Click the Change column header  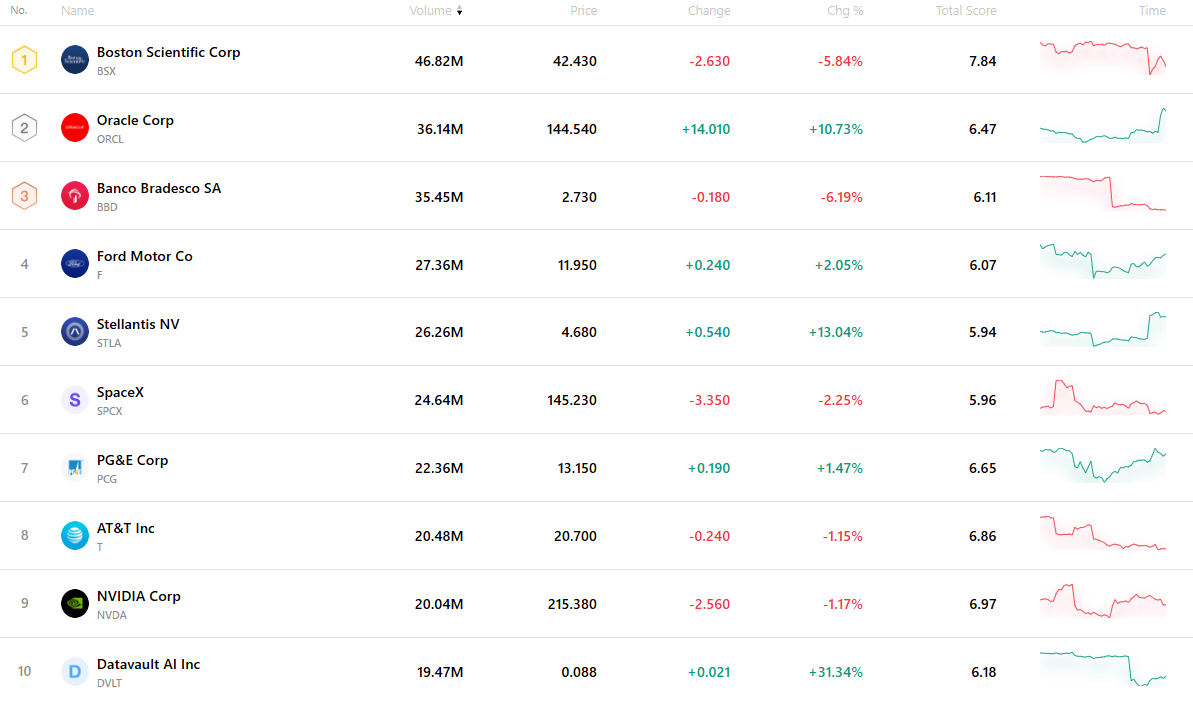[709, 11]
